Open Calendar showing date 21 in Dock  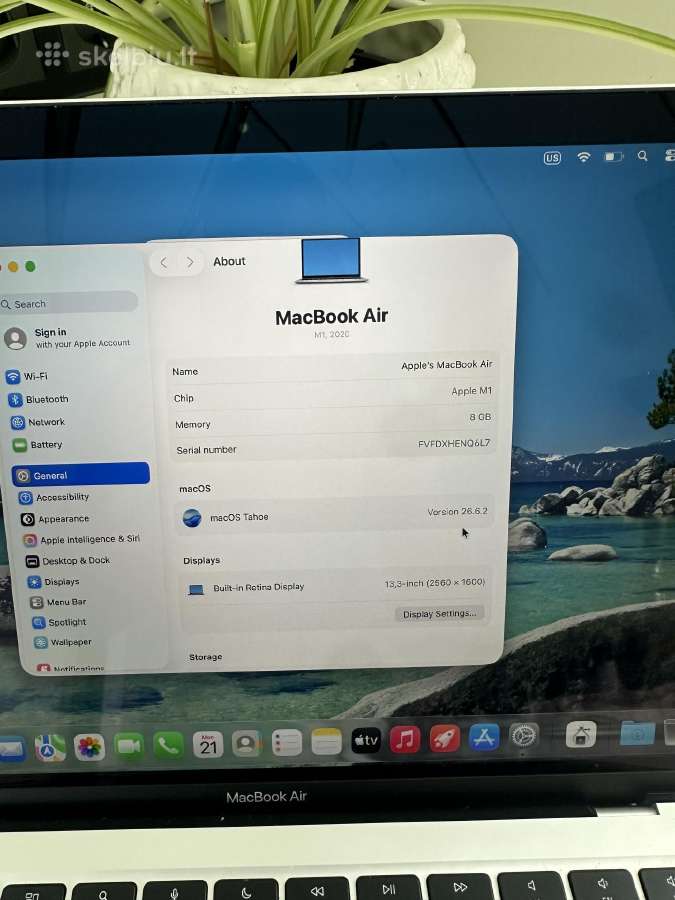coord(208,744)
